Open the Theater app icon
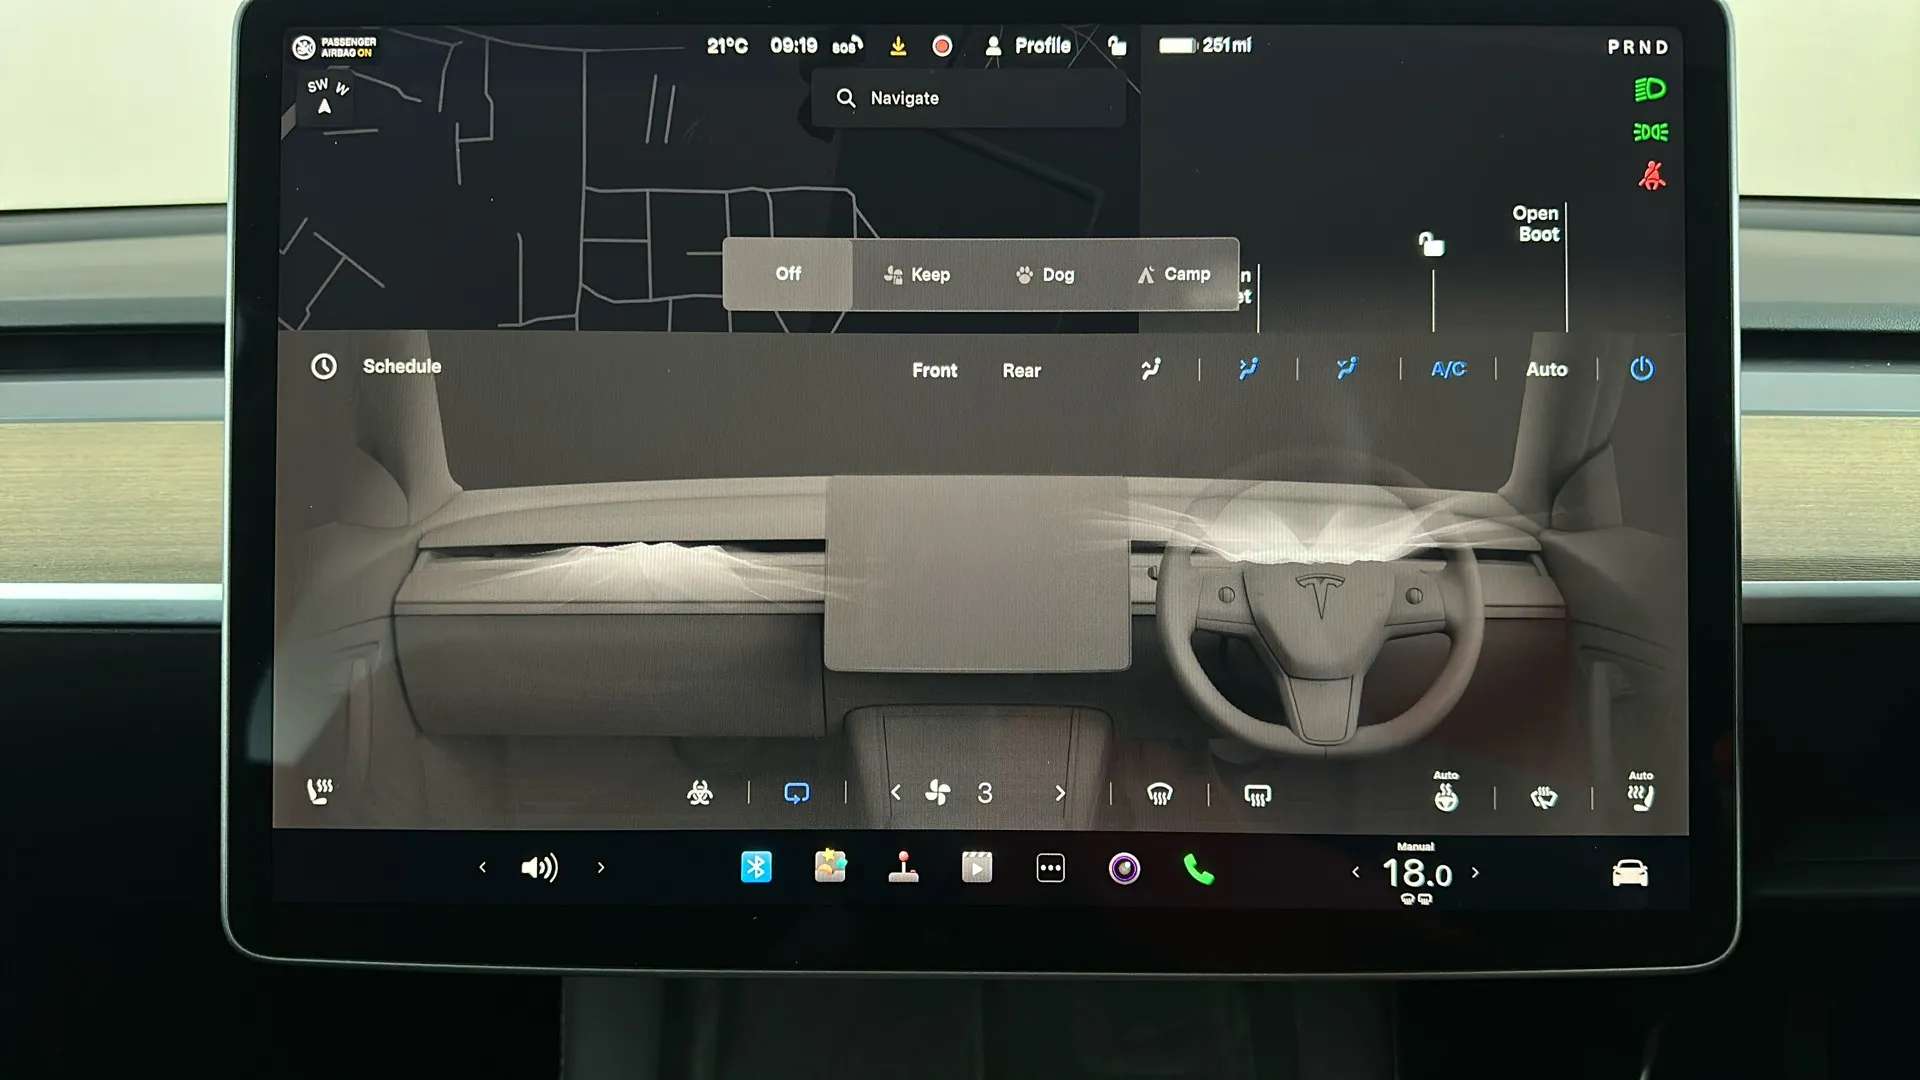The height and width of the screenshot is (1080, 1920). (x=977, y=867)
